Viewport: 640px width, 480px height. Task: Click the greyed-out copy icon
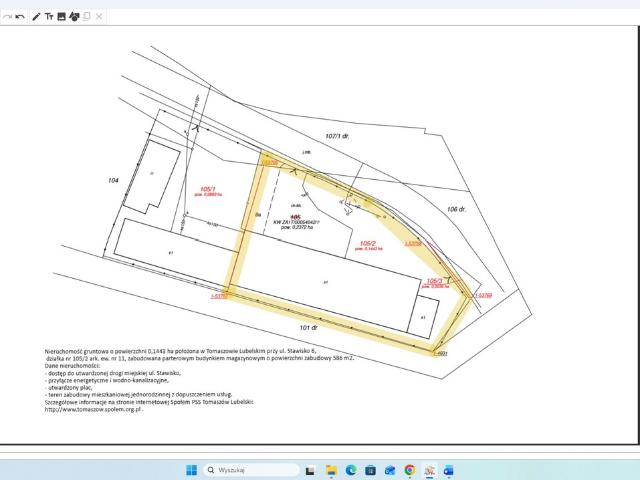87,17
